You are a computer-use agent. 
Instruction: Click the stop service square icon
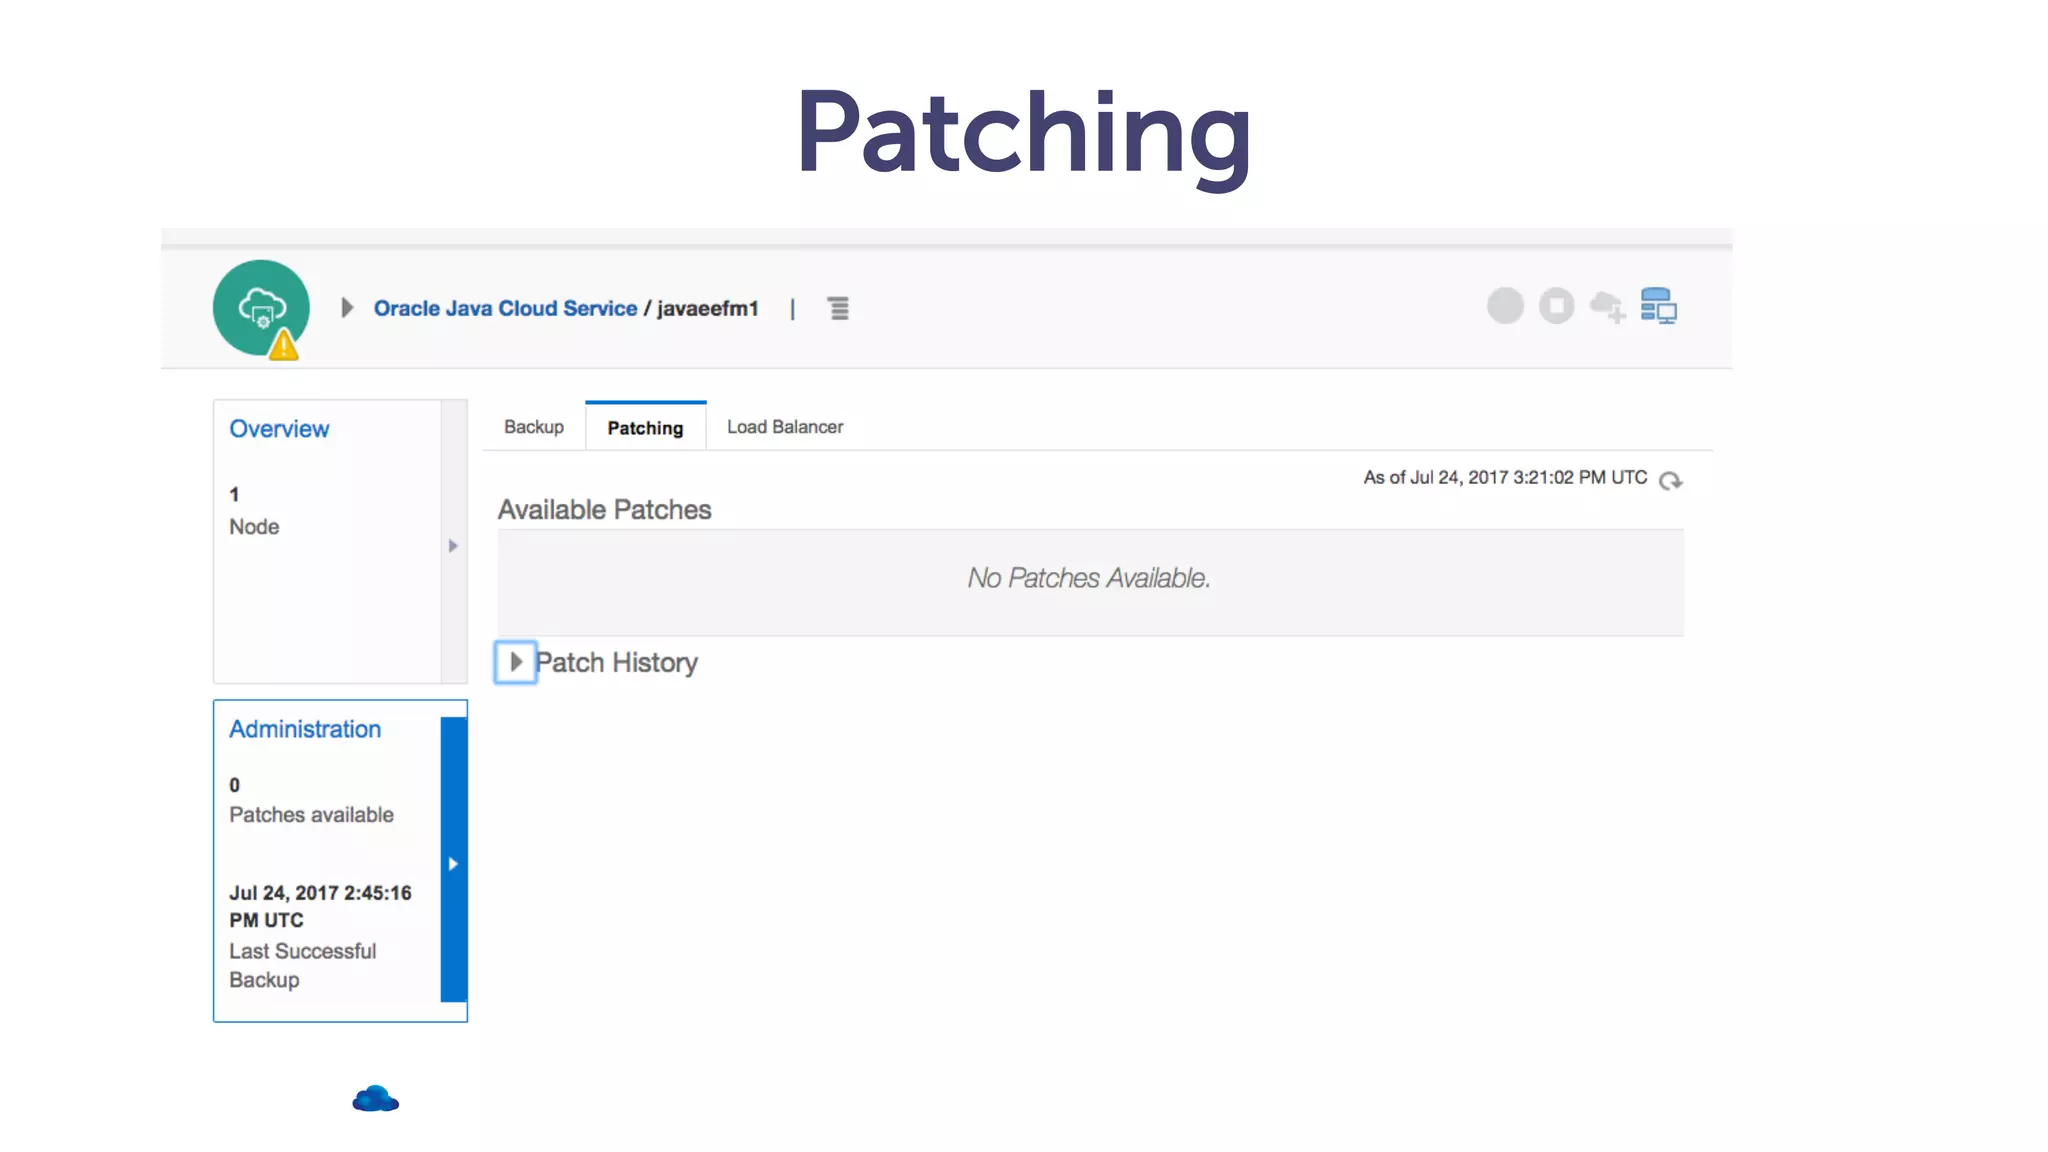coord(1556,306)
